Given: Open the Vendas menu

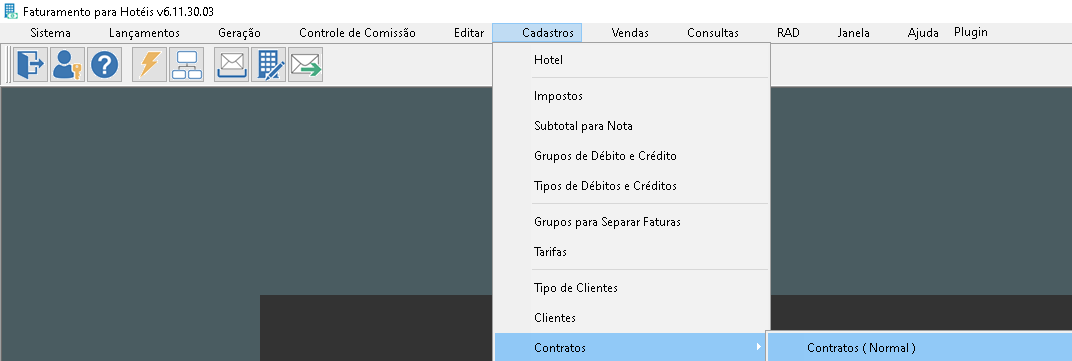Looking at the screenshot, I should pos(630,33).
